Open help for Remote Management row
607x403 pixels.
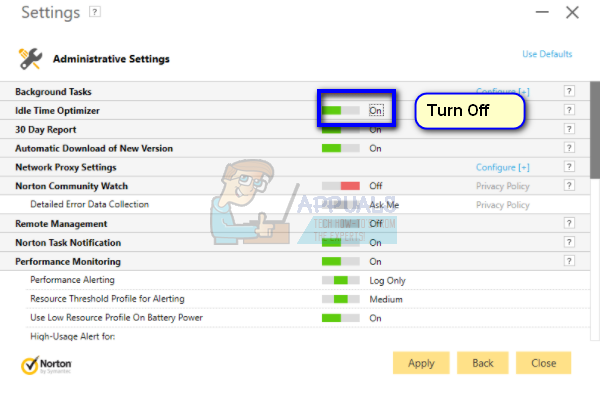pyautogui.click(x=569, y=223)
